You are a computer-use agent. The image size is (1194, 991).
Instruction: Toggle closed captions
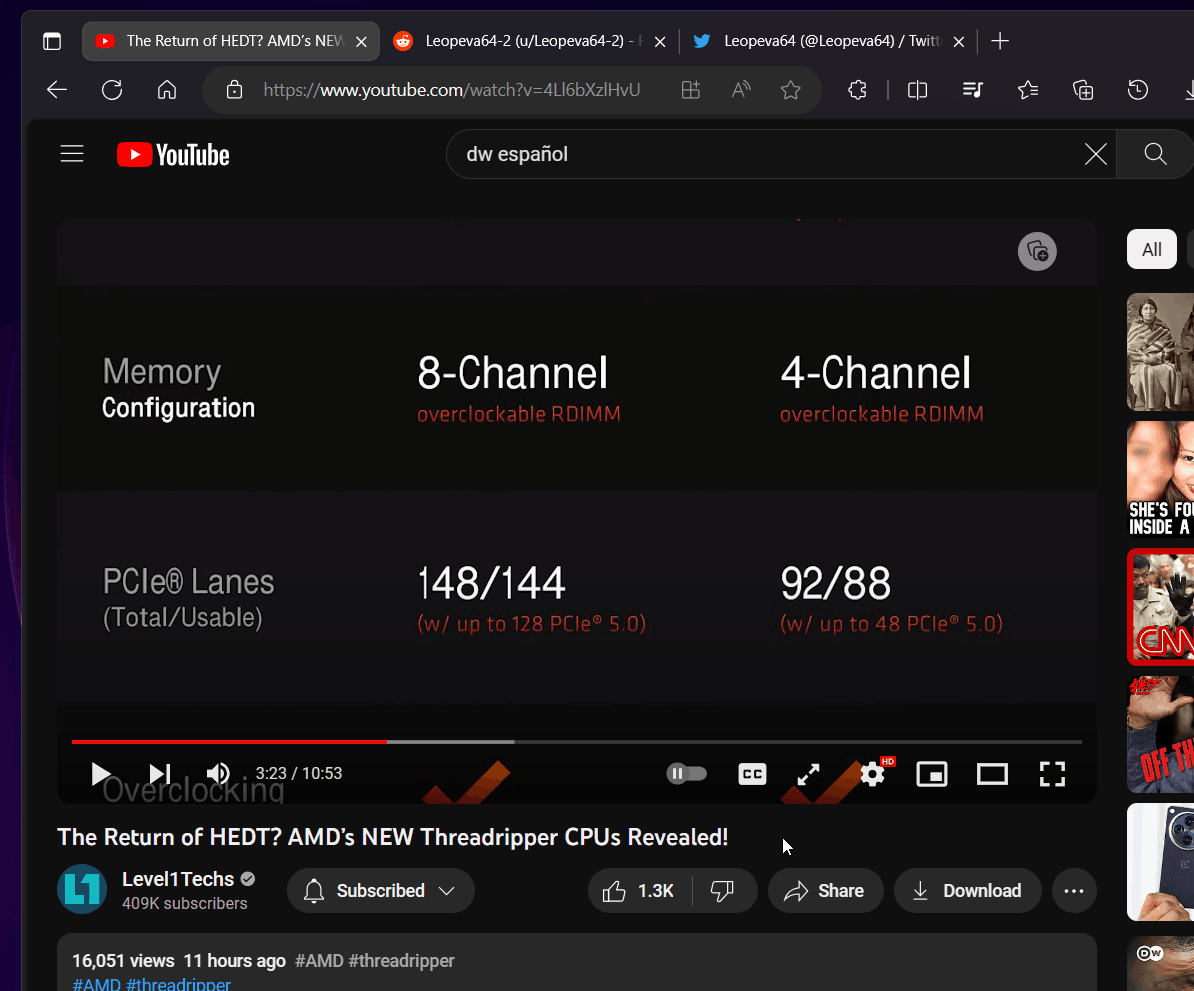[752, 774]
